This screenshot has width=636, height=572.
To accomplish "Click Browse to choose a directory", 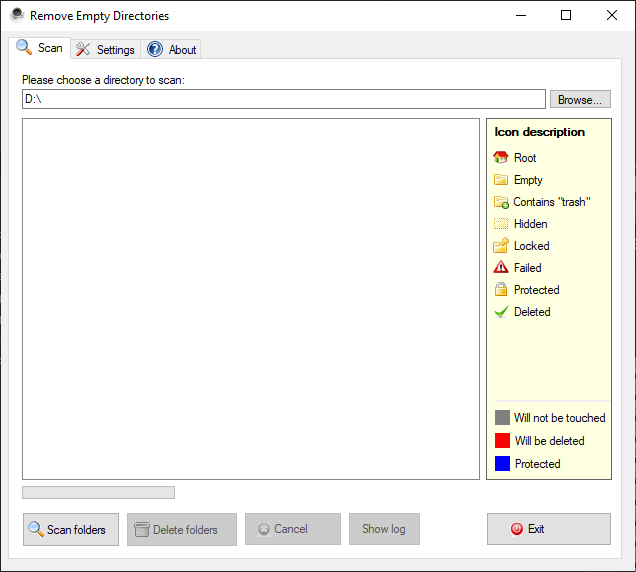I will click(580, 100).
